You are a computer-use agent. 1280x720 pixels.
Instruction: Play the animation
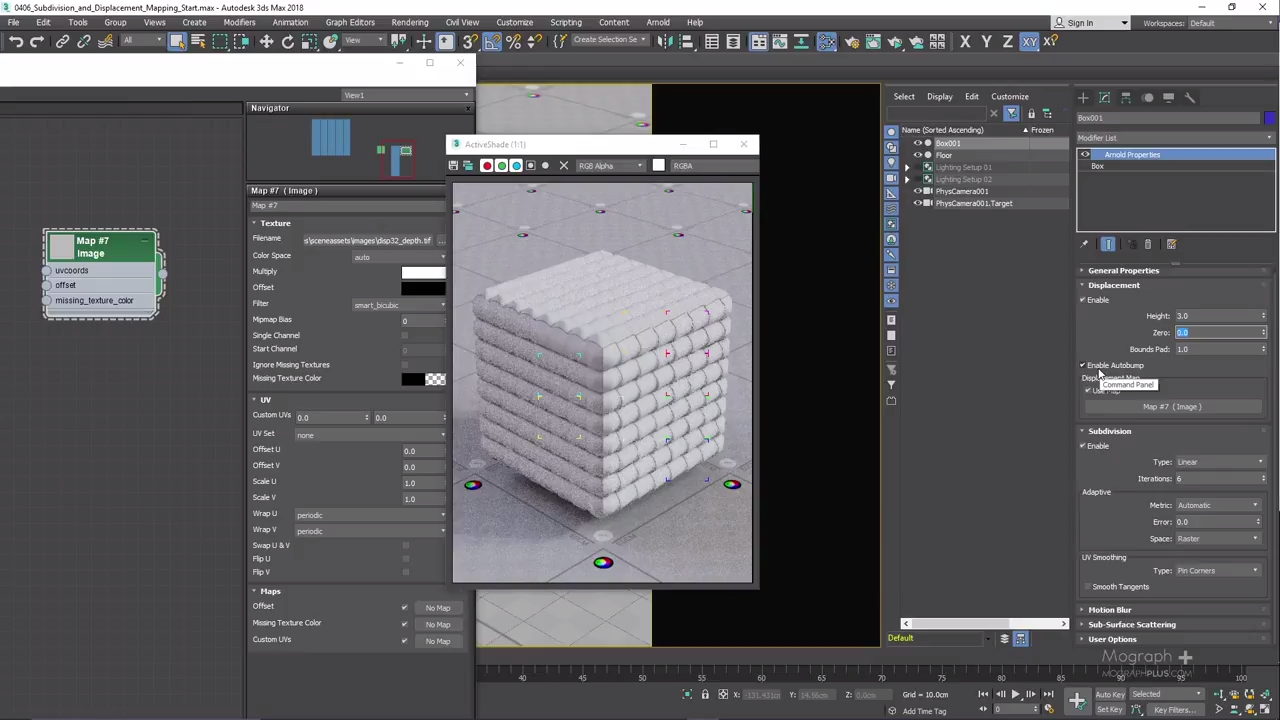pos(1015,695)
